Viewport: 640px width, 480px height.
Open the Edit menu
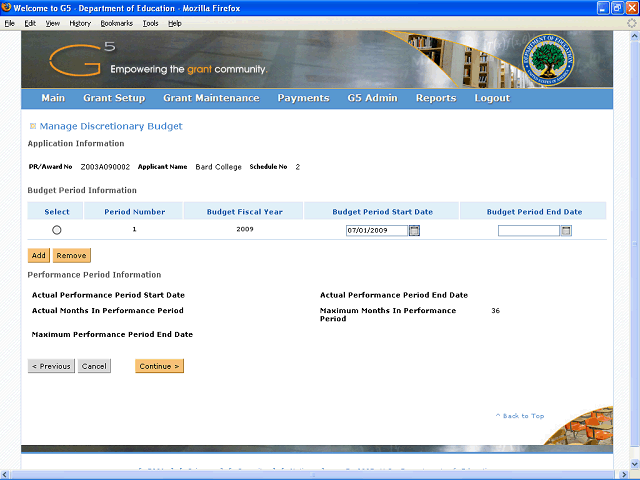[30, 23]
